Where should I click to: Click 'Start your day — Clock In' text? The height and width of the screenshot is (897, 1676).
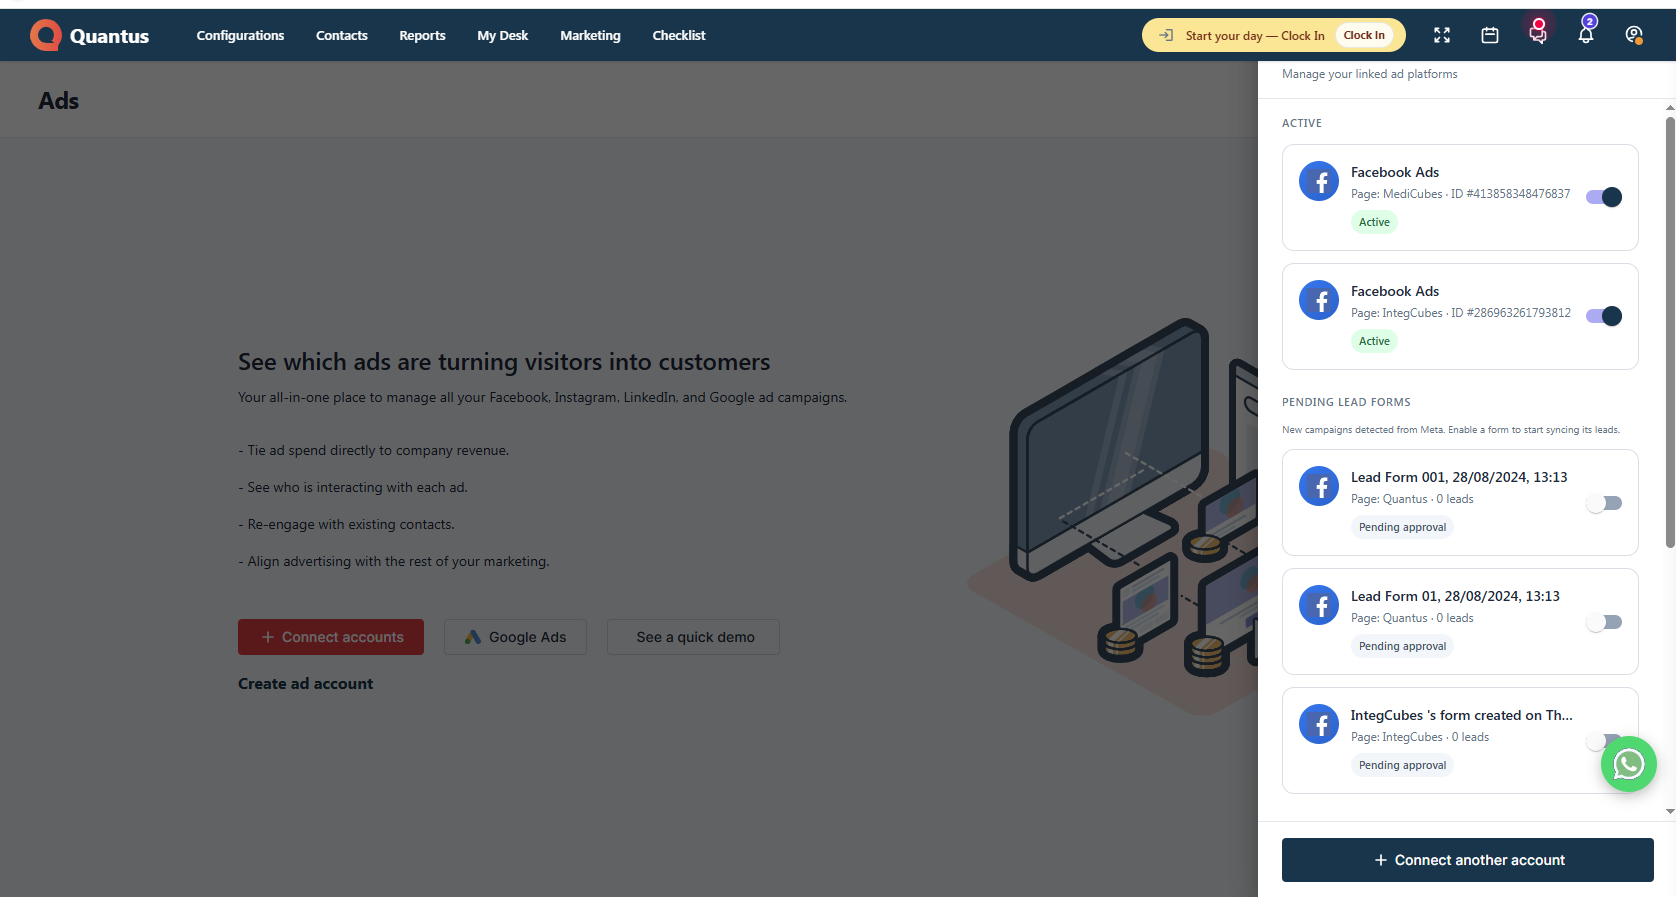(x=1255, y=36)
